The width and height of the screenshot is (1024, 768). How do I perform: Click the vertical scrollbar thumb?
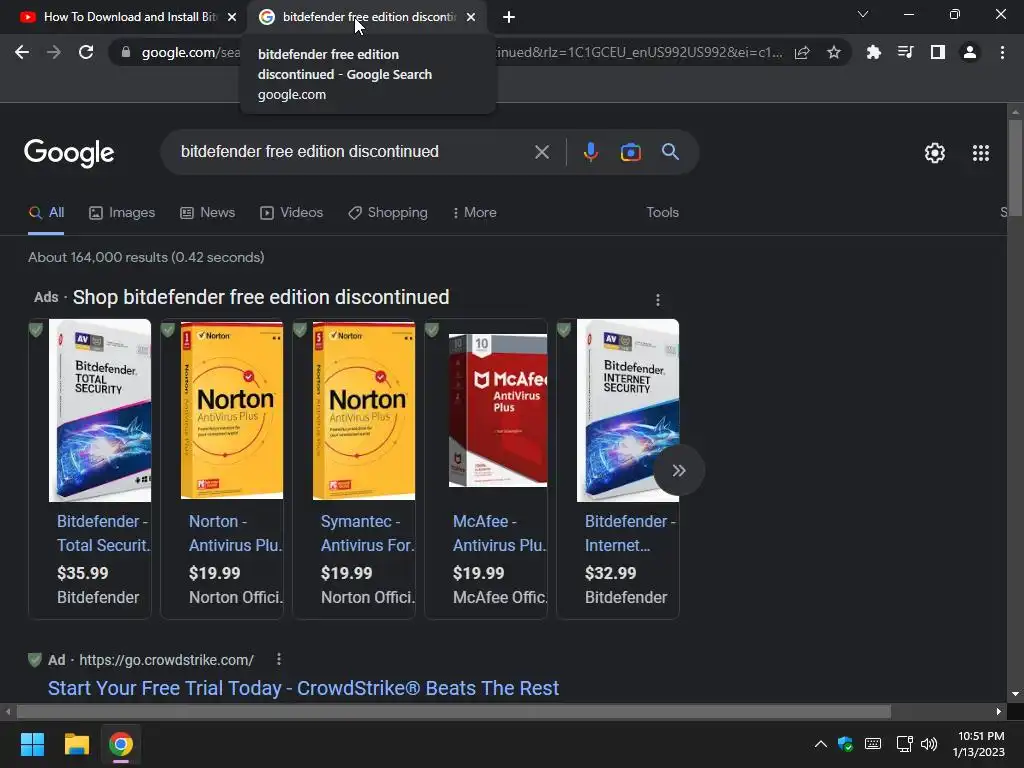tap(1015, 168)
